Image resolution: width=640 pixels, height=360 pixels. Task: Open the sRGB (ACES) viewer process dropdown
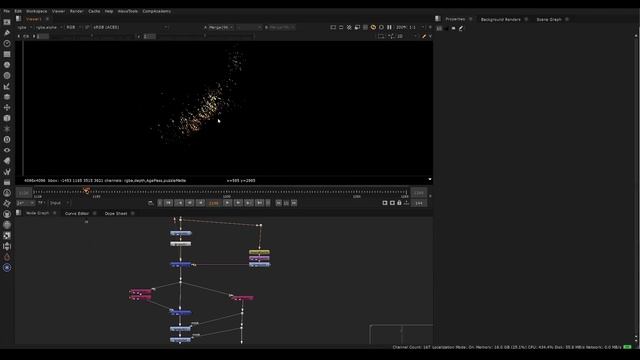[130, 27]
